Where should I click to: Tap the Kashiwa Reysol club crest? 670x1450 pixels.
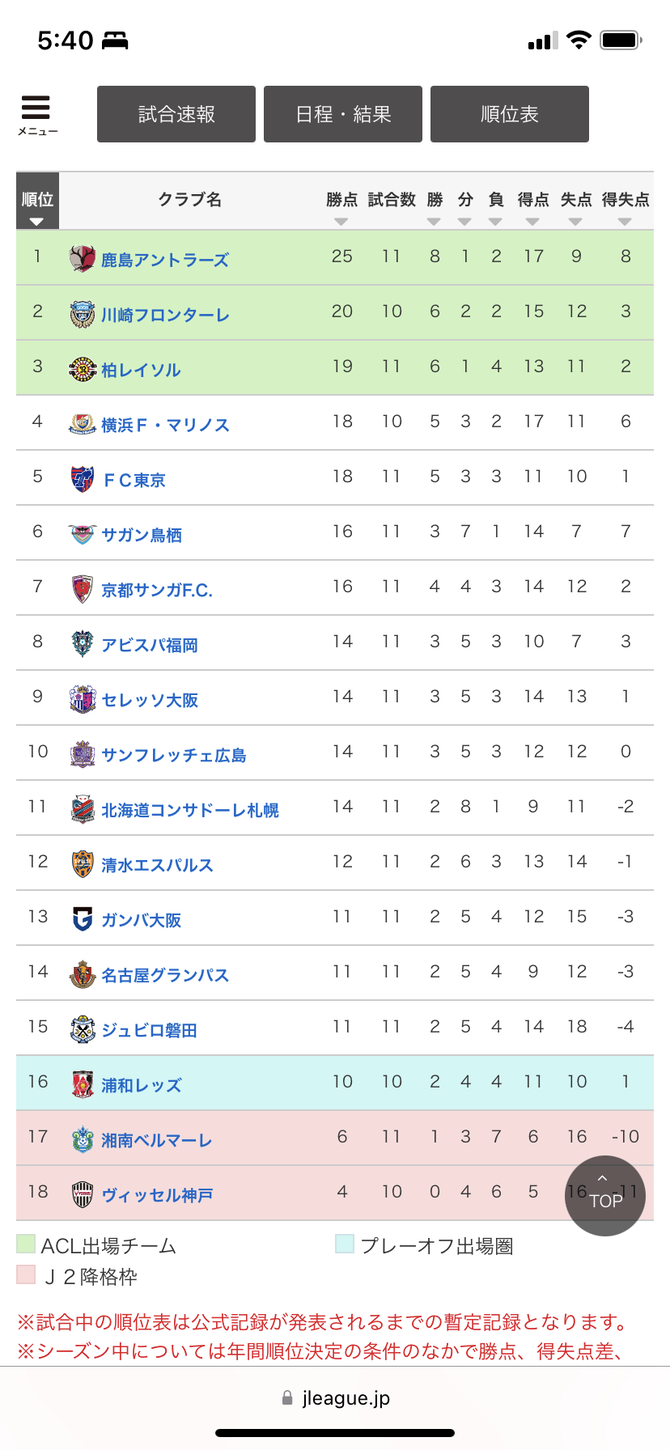[x=83, y=369]
